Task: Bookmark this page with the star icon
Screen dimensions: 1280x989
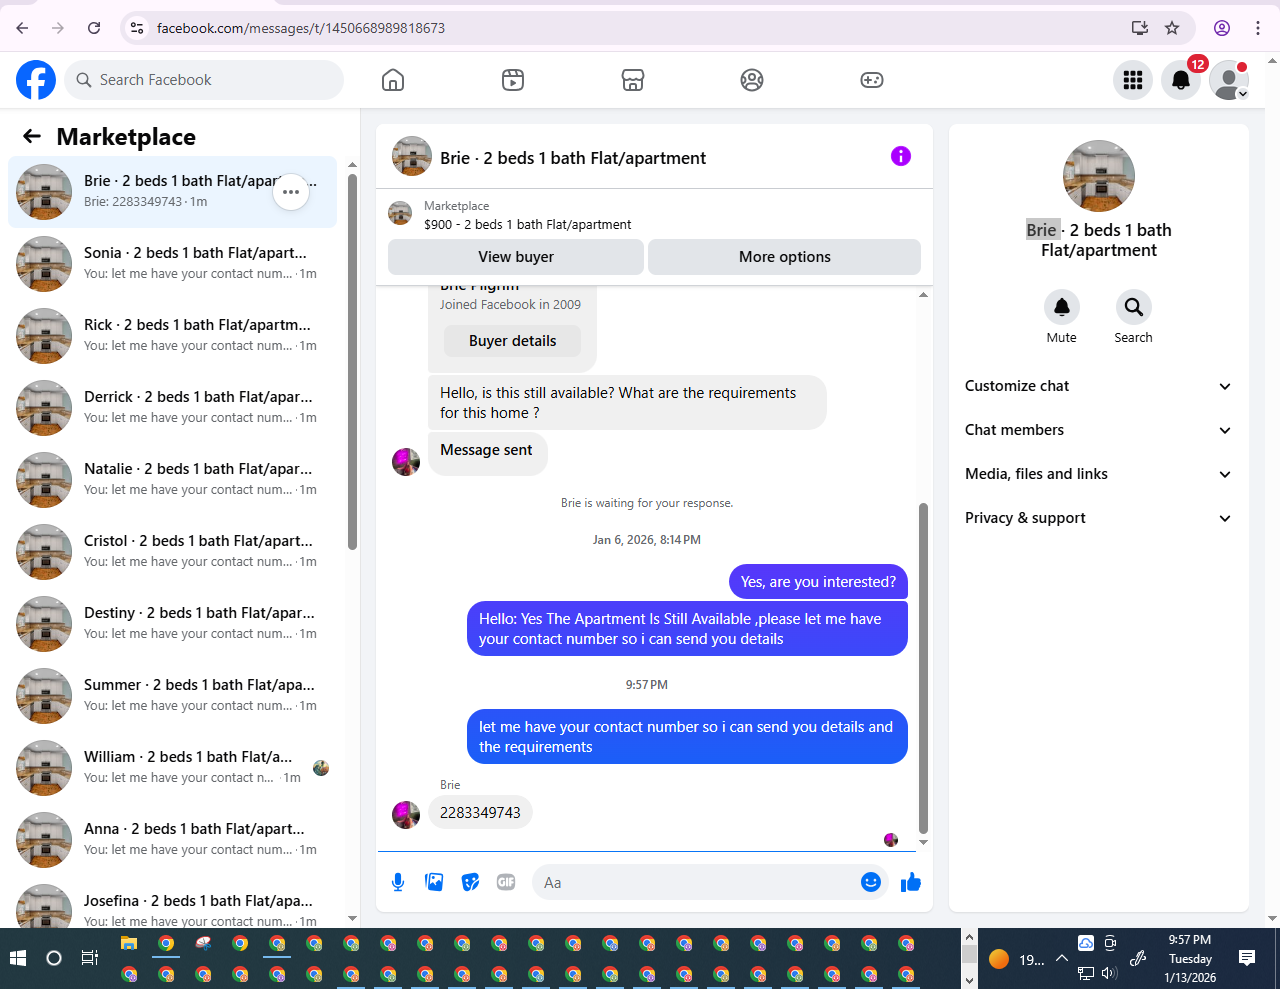Action: point(1172,28)
